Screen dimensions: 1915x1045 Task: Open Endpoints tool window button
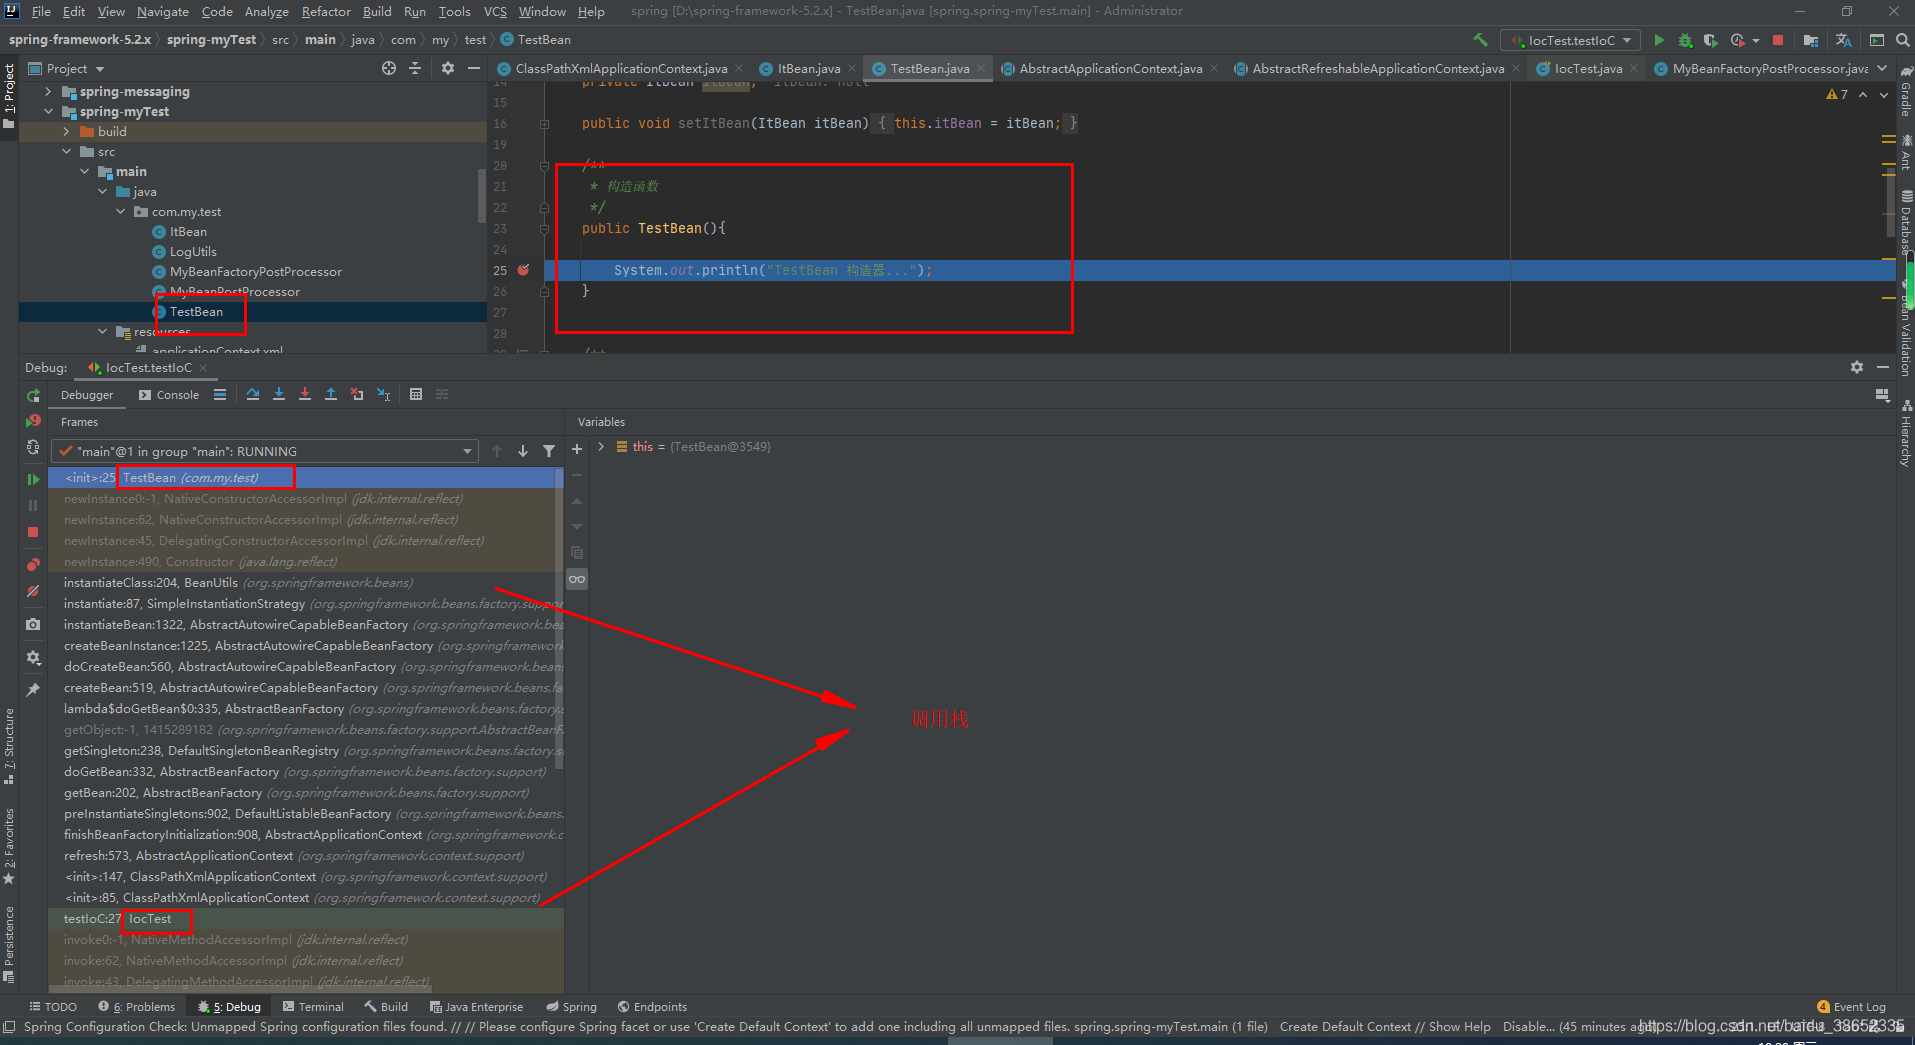click(652, 1006)
